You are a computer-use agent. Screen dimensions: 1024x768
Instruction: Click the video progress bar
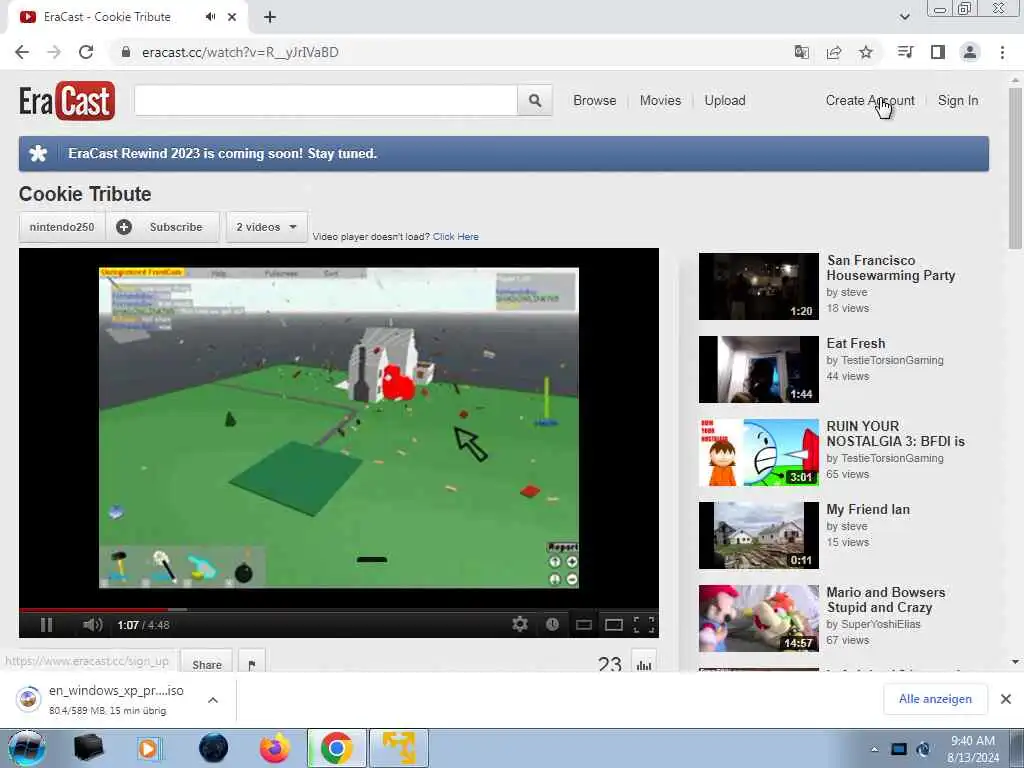[x=338, y=609]
